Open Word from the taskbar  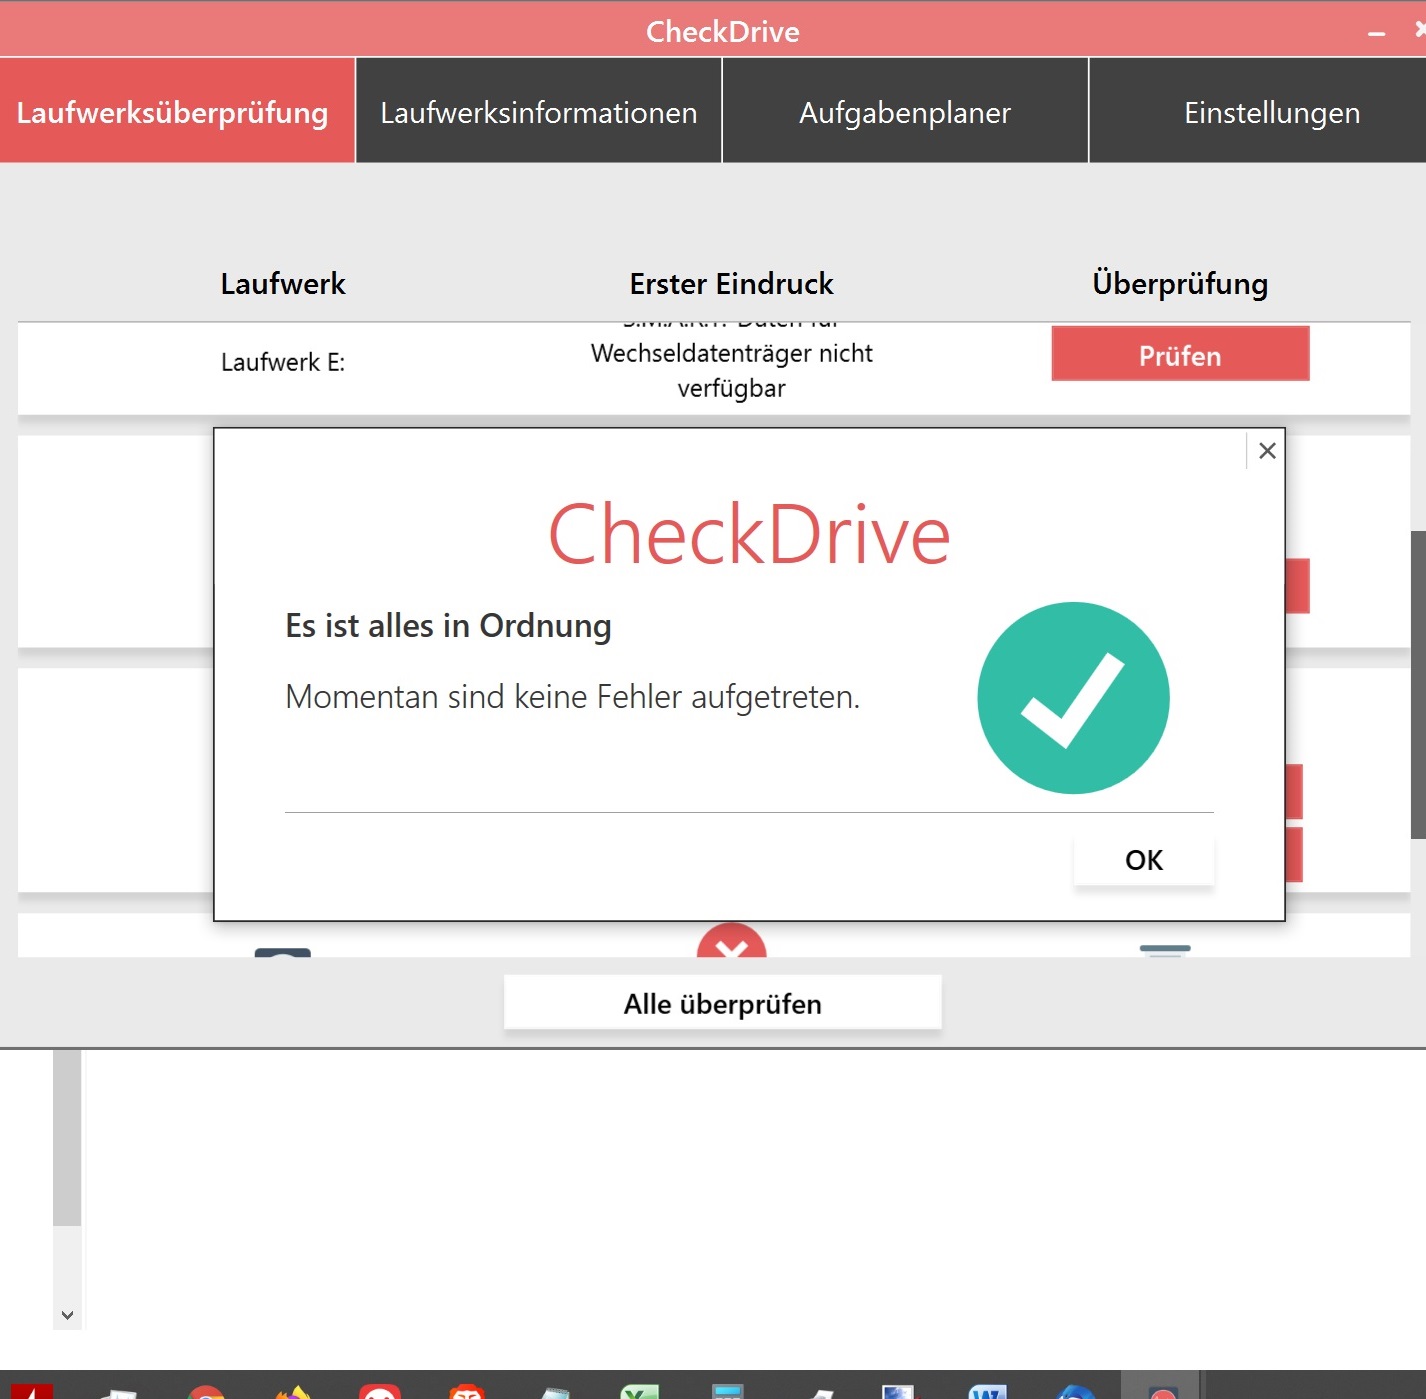pyautogui.click(x=987, y=1391)
